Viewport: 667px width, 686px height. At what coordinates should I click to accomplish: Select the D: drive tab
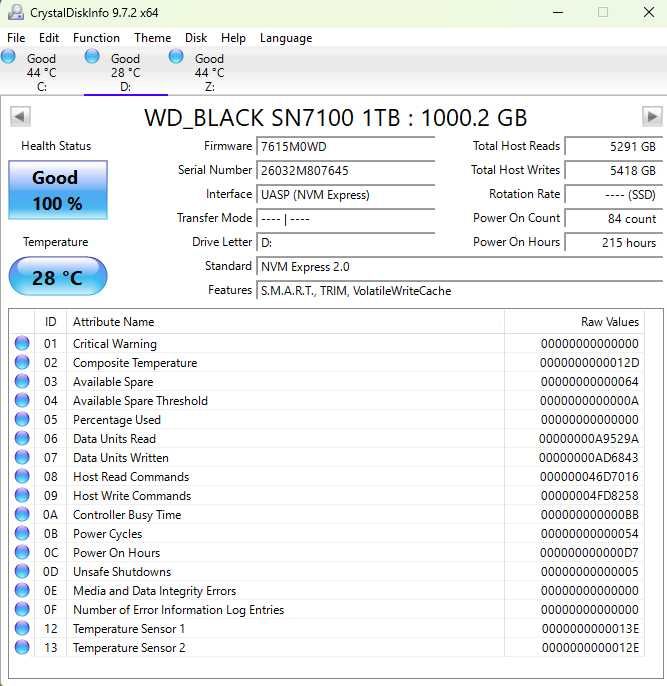click(x=126, y=72)
